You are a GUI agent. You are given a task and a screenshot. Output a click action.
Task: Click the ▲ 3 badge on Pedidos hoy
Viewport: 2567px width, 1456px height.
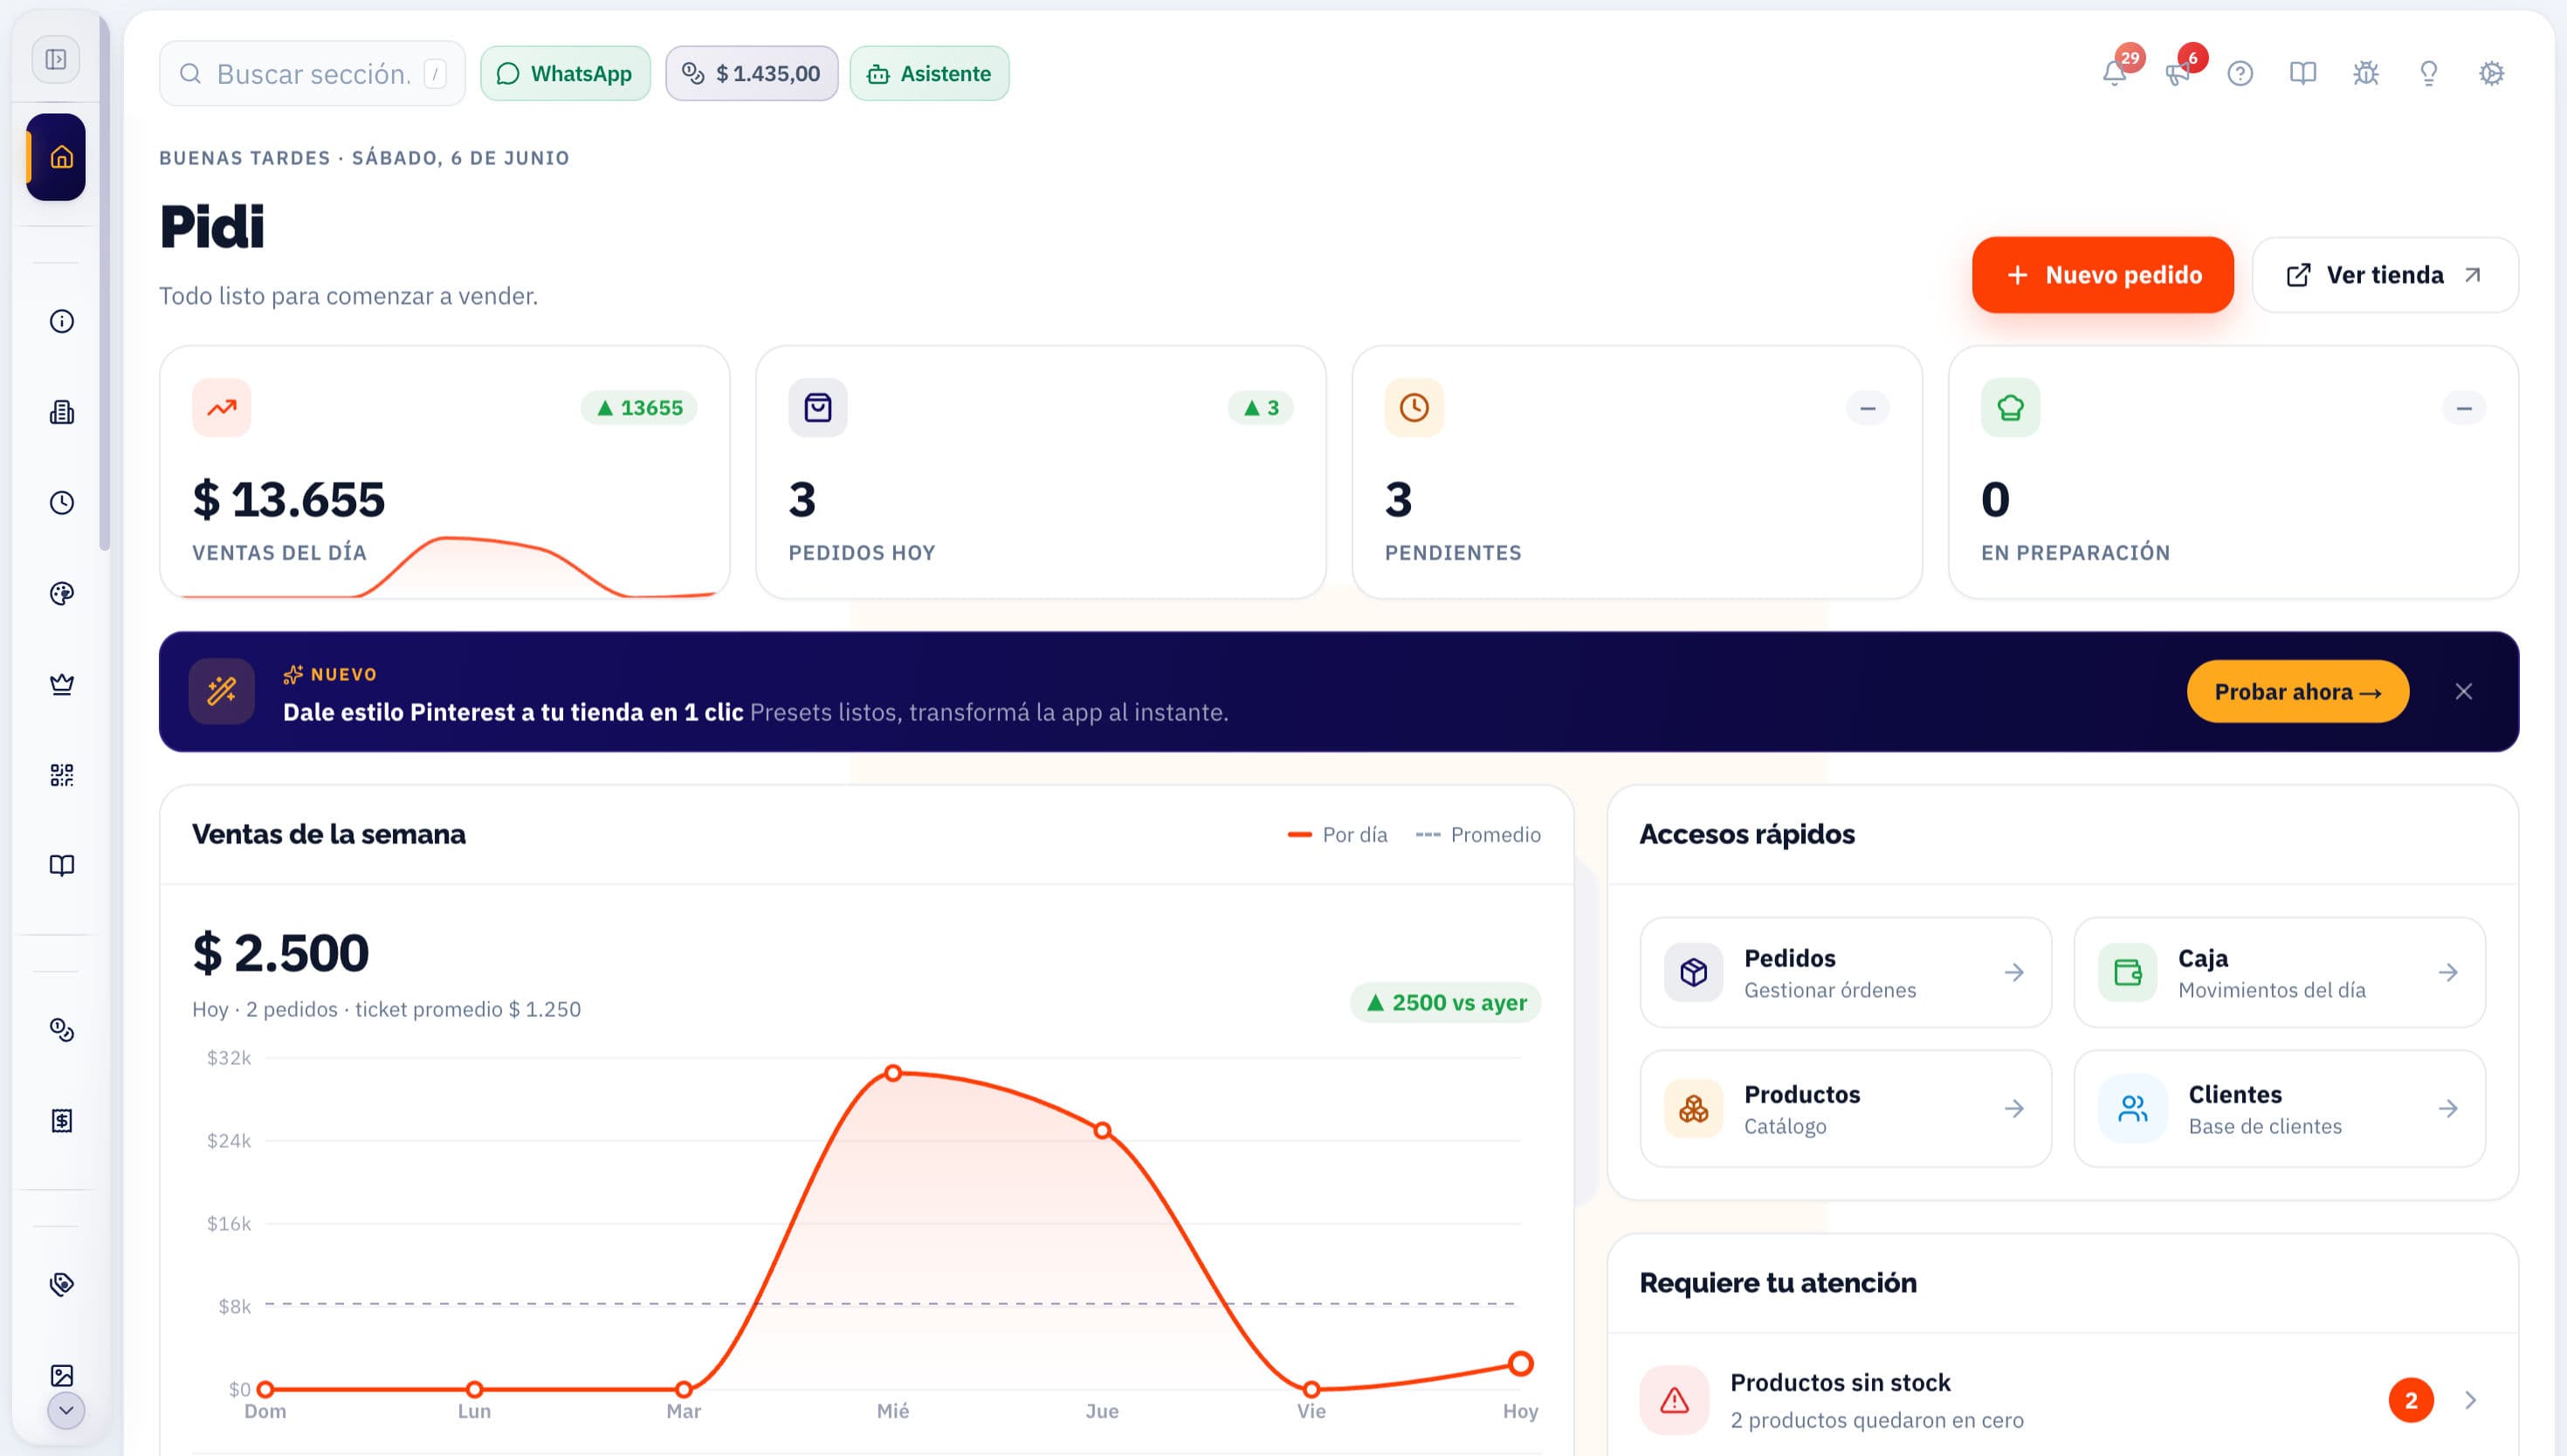coord(1260,408)
